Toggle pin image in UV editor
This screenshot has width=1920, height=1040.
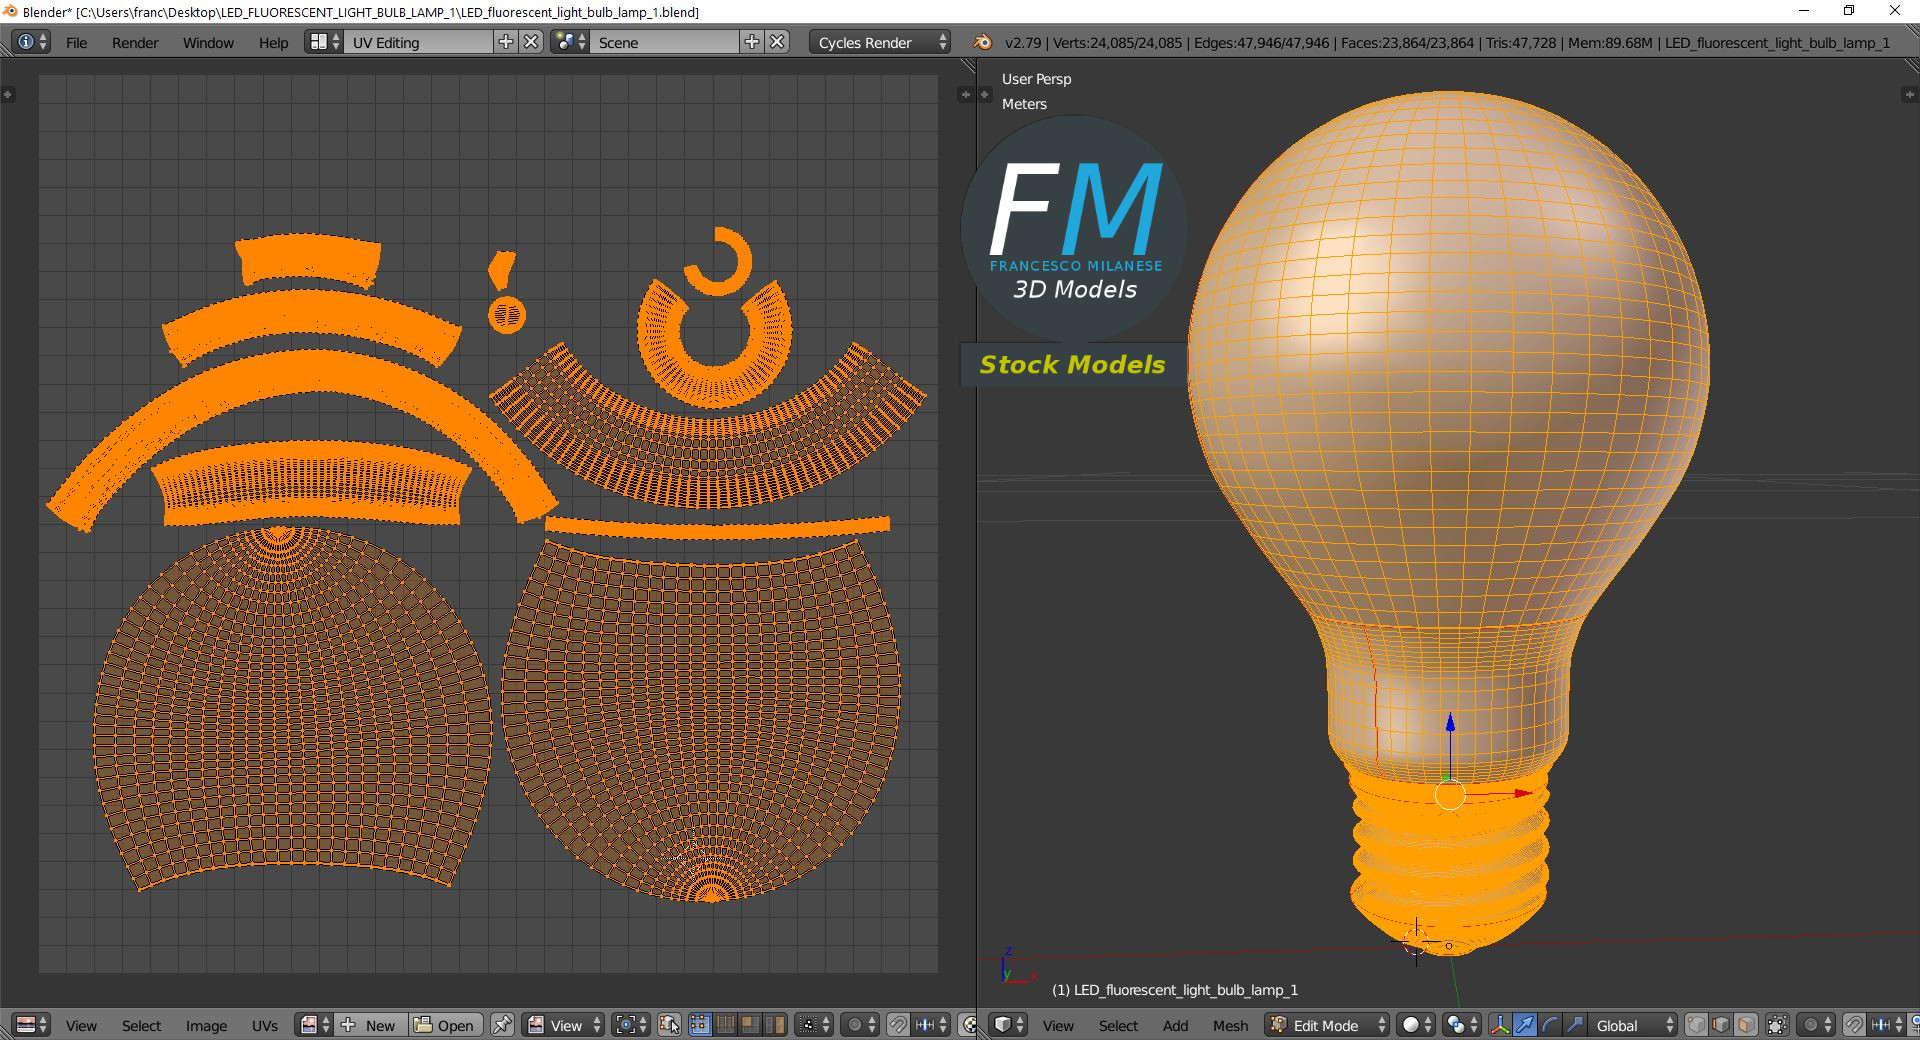502,1025
